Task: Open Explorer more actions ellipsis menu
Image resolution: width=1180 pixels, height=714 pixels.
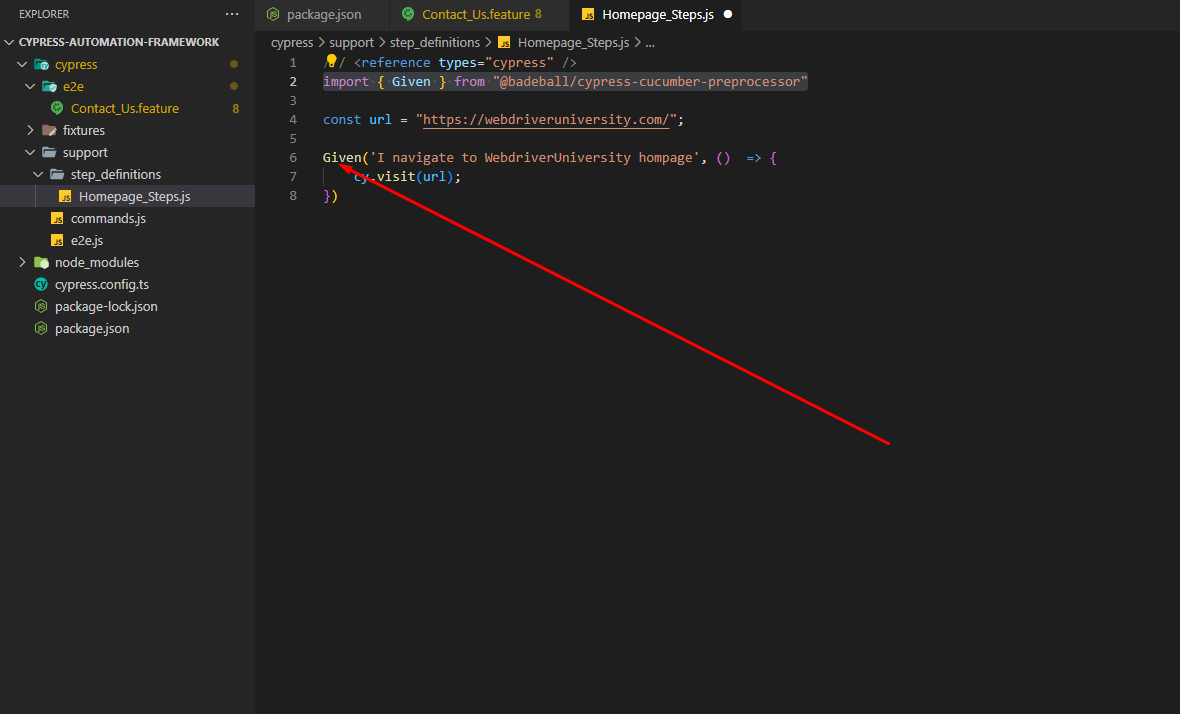Action: coord(232,14)
